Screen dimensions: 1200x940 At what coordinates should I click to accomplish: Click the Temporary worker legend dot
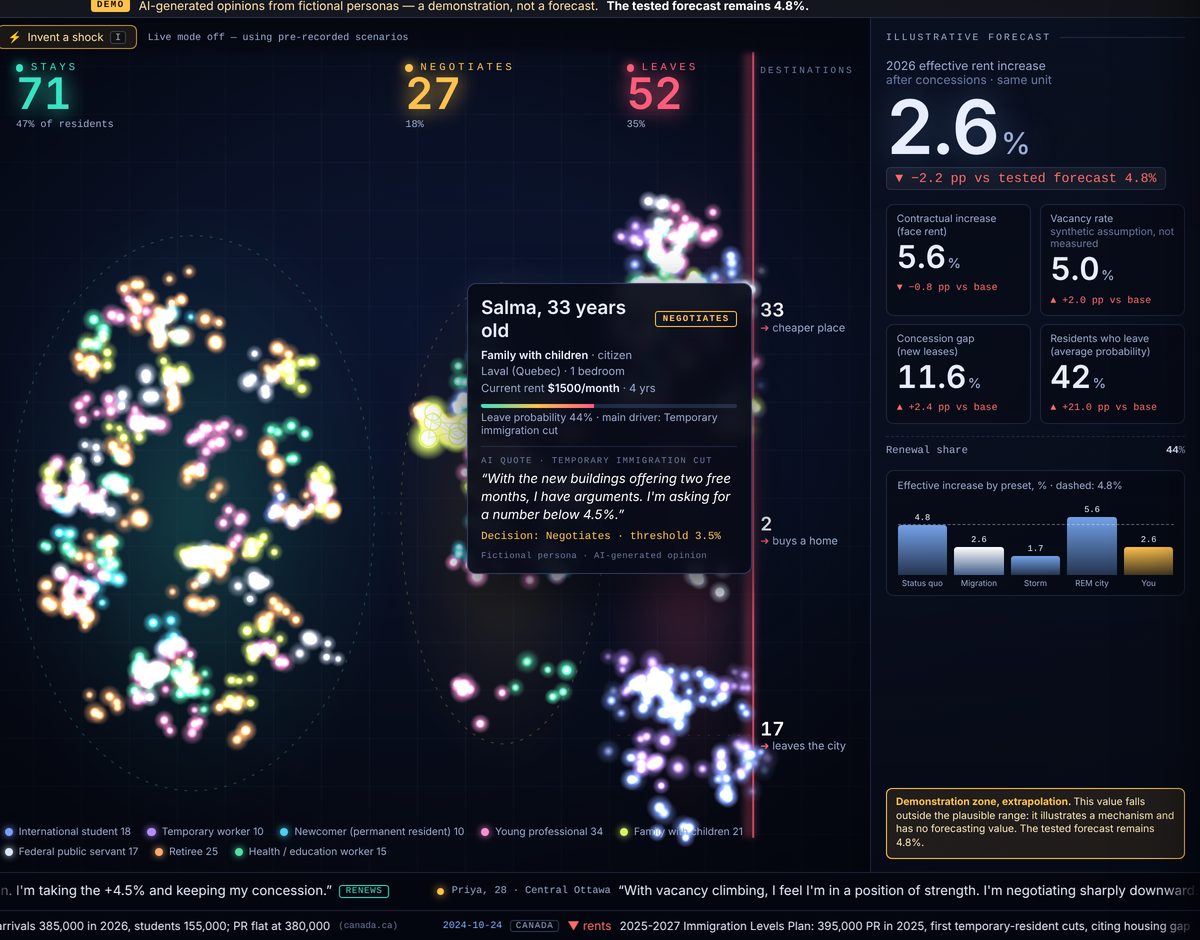(152, 832)
